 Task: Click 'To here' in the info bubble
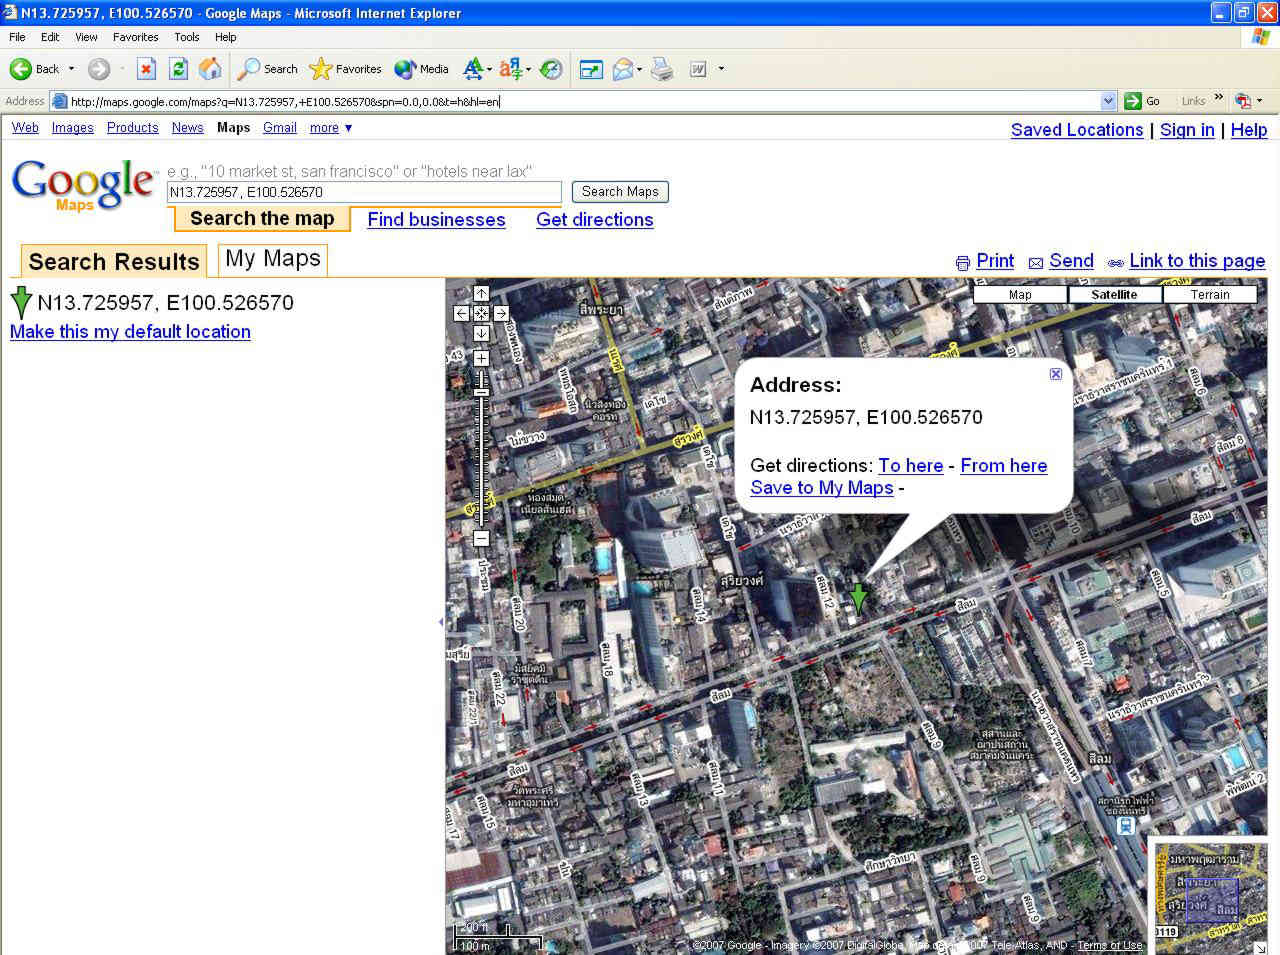[x=911, y=466]
